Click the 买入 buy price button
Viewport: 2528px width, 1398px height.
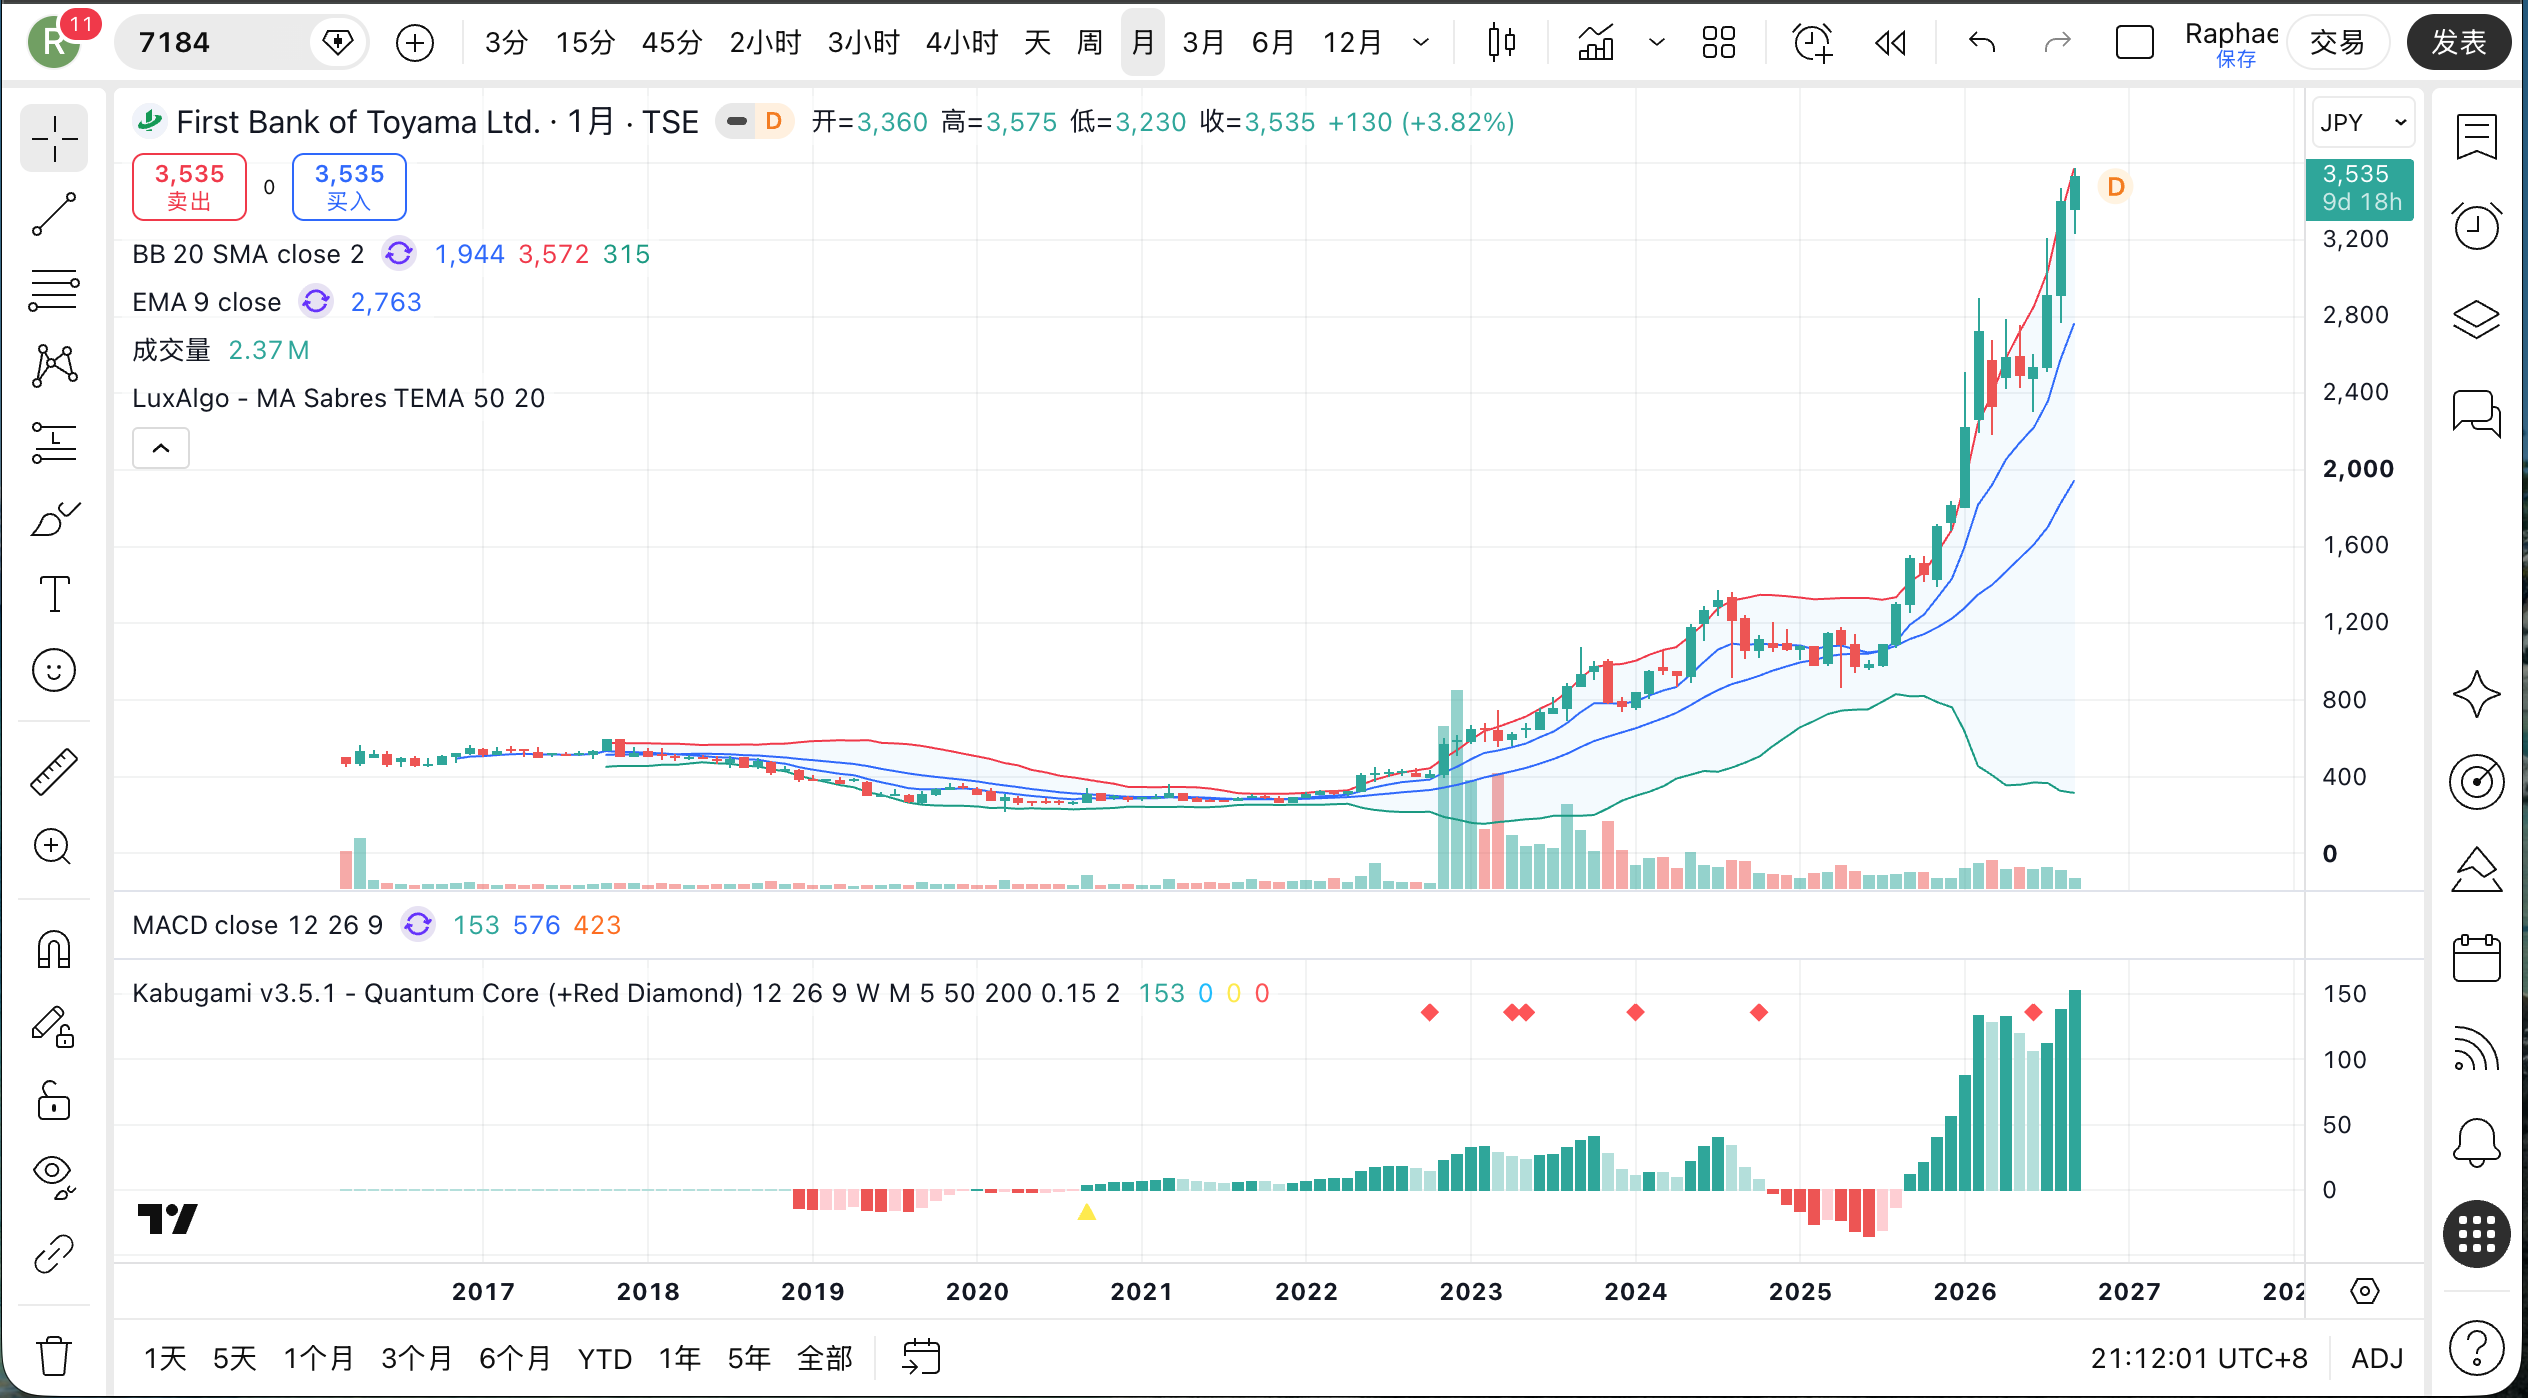(x=349, y=187)
